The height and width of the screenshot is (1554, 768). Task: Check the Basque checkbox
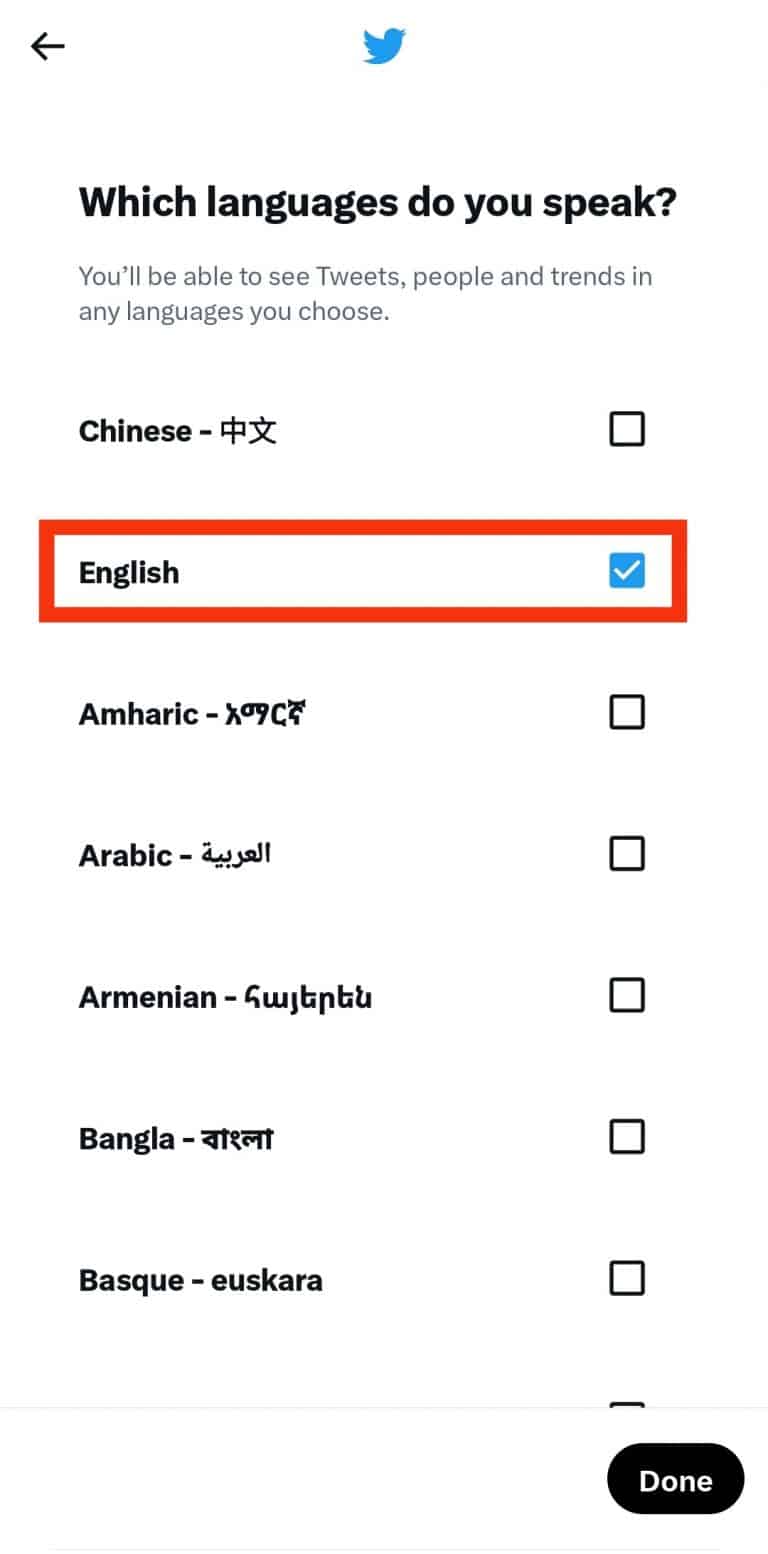[x=627, y=1278]
